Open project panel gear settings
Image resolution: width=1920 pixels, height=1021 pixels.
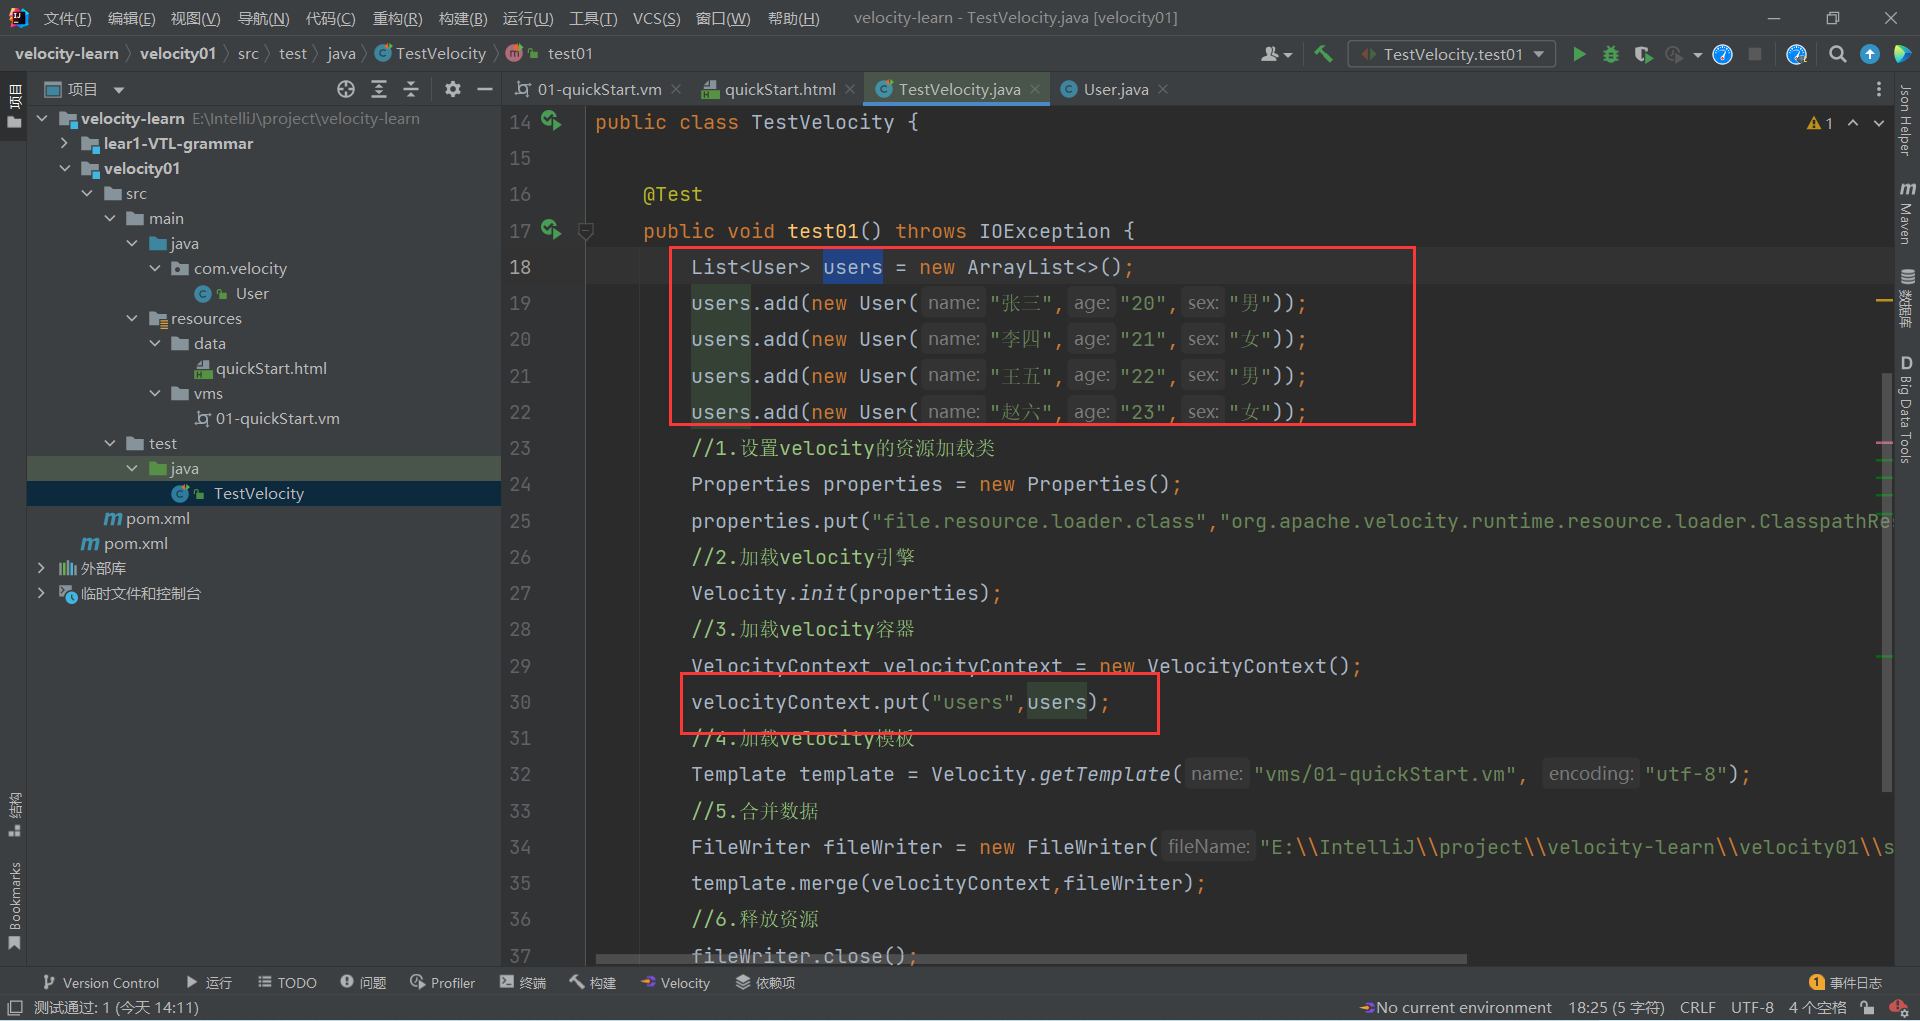[x=452, y=89]
